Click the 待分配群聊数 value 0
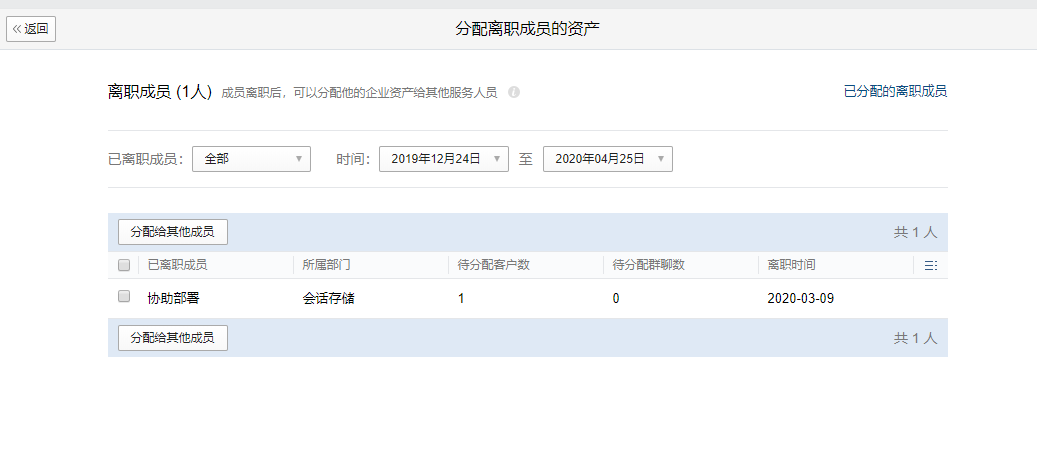Viewport: 1037px width, 469px height. 616,298
